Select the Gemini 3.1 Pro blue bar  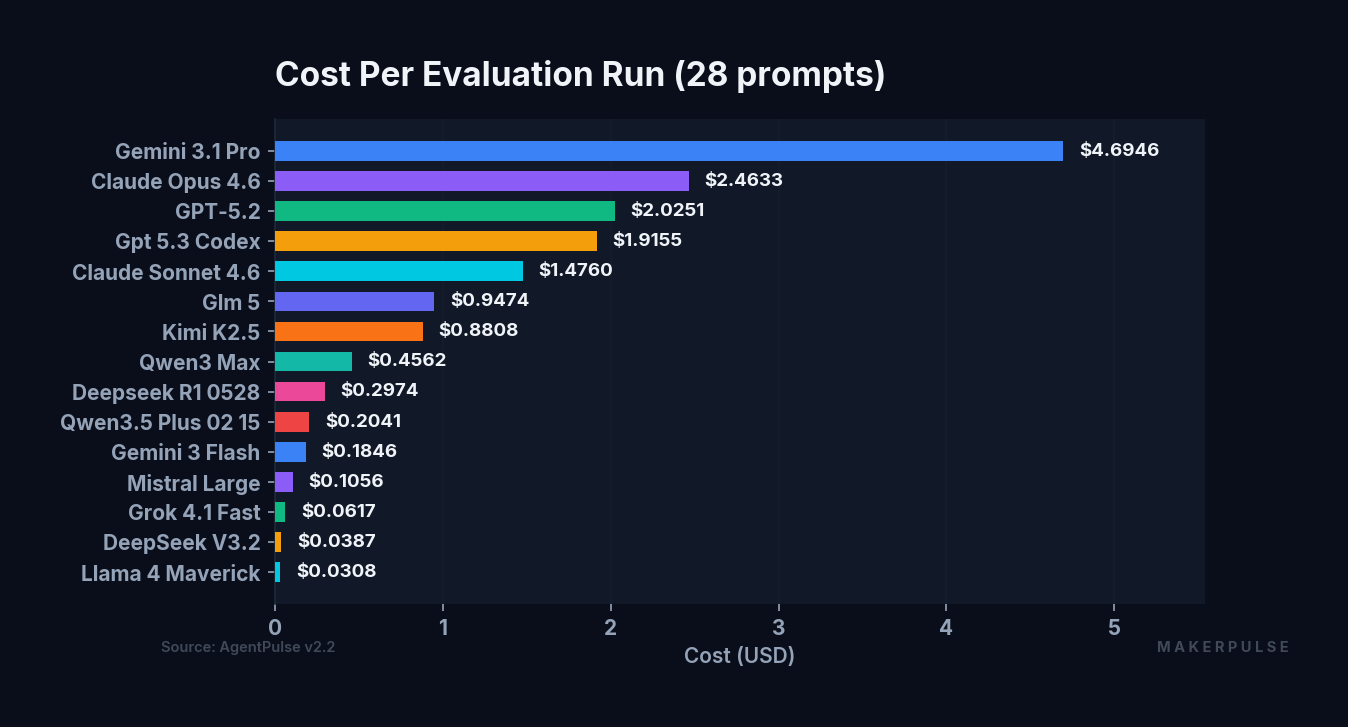point(669,151)
